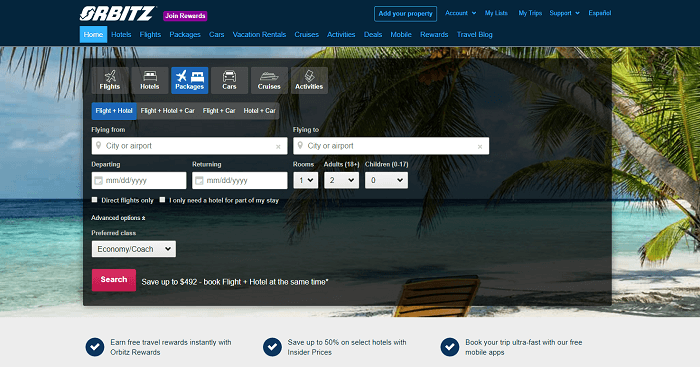700x367 pixels.
Task: Click the Flying to location pin icon
Action: pos(300,146)
